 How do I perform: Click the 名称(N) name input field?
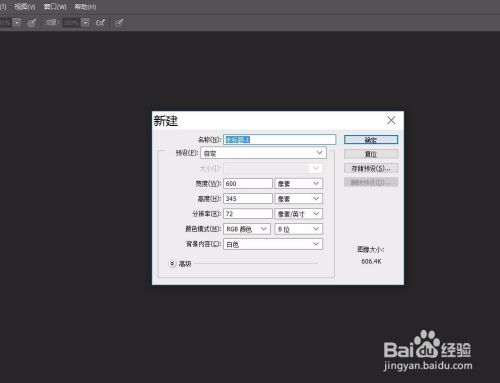click(279, 139)
